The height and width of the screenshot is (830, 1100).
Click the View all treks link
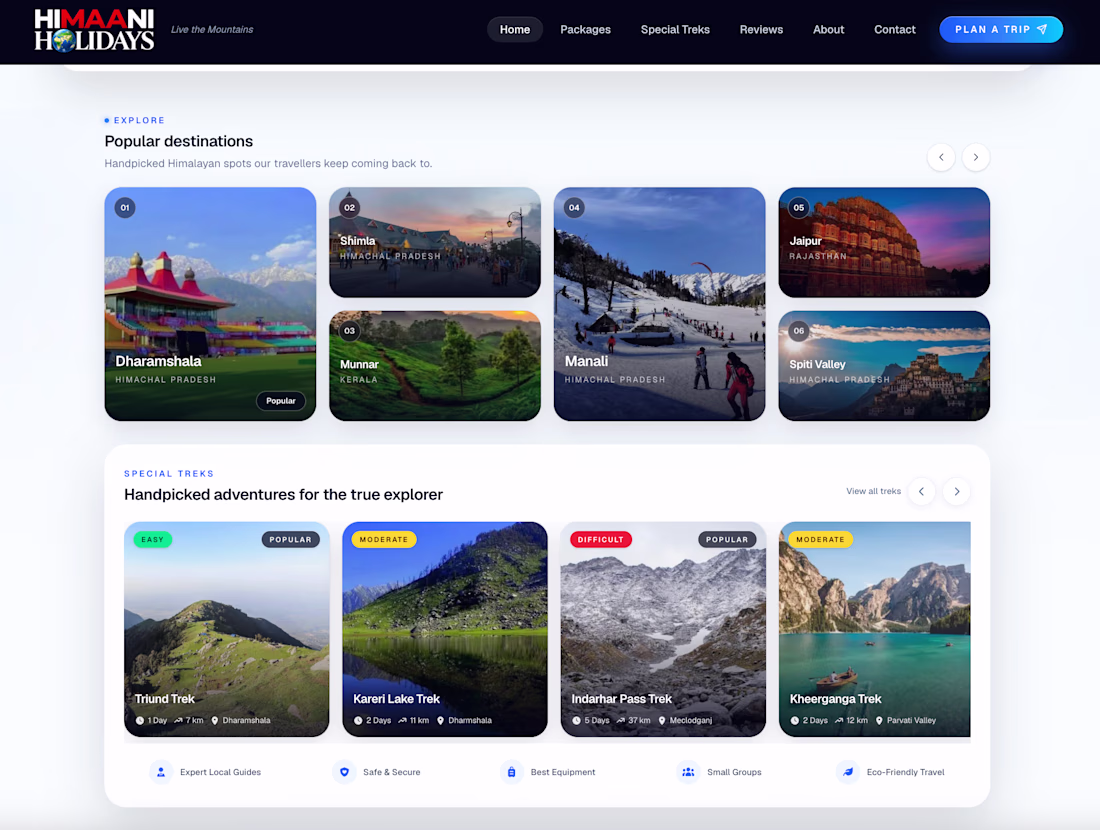click(873, 491)
